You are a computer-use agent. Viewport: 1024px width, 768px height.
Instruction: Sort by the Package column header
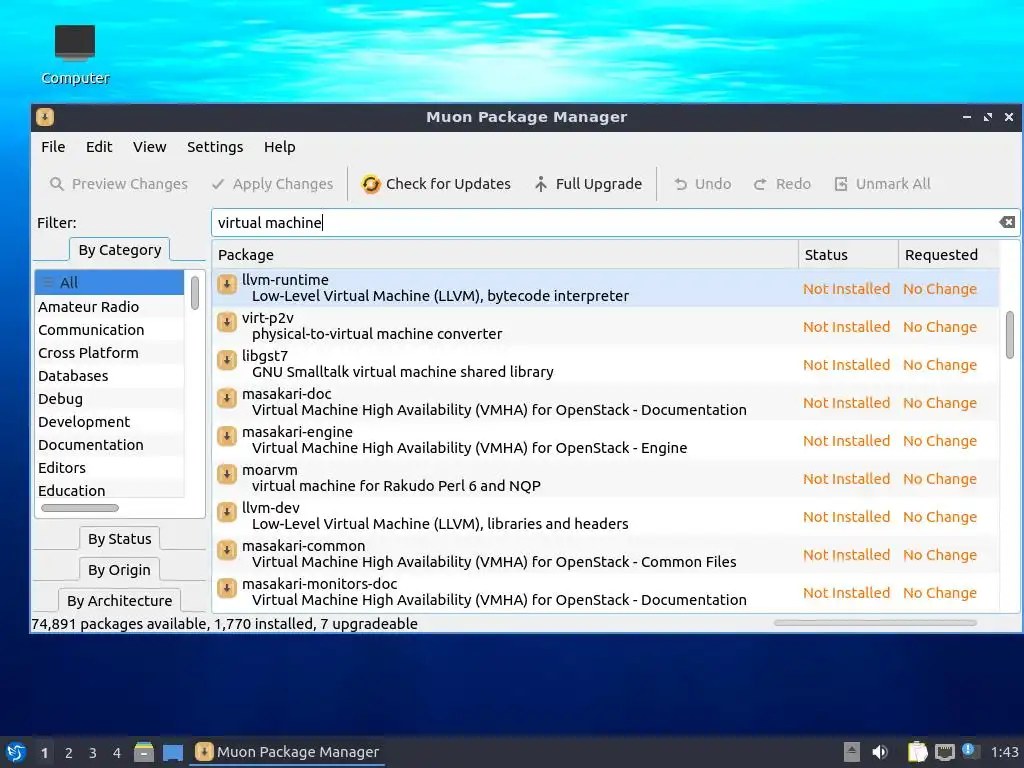pyautogui.click(x=505, y=255)
